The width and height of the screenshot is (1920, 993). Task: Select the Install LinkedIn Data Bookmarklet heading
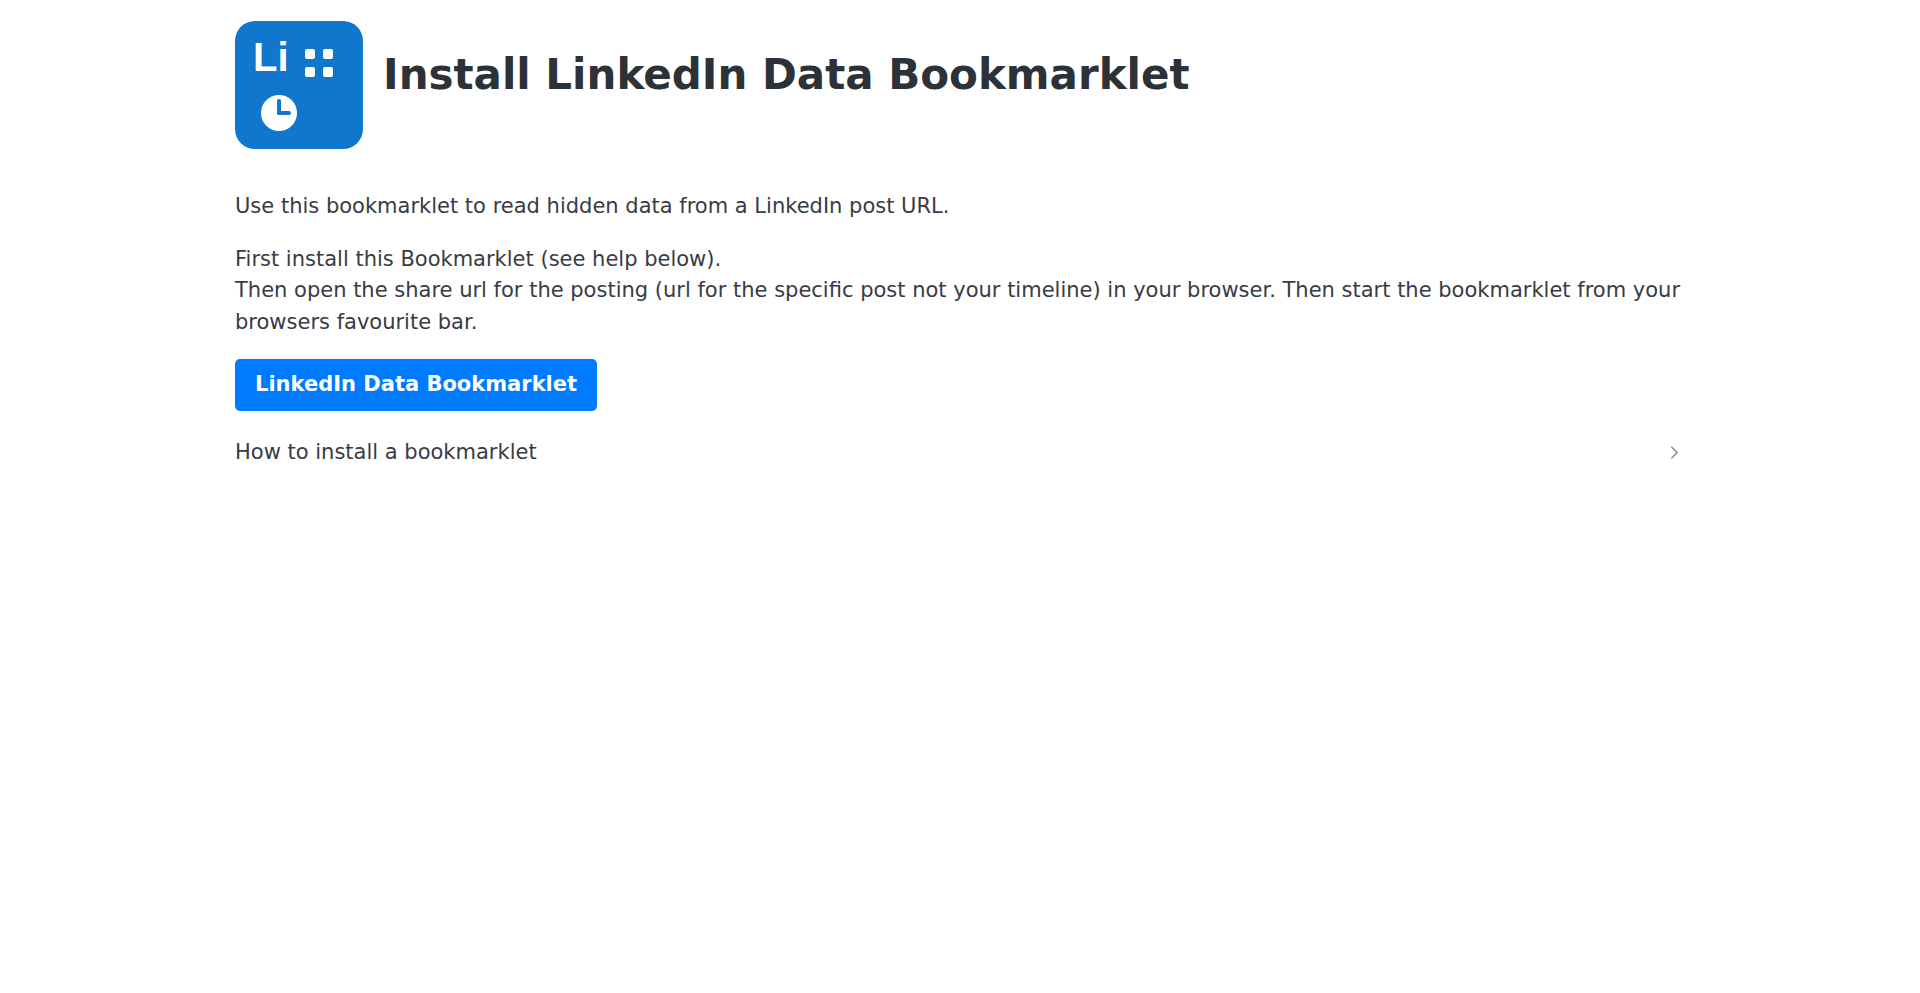click(786, 73)
